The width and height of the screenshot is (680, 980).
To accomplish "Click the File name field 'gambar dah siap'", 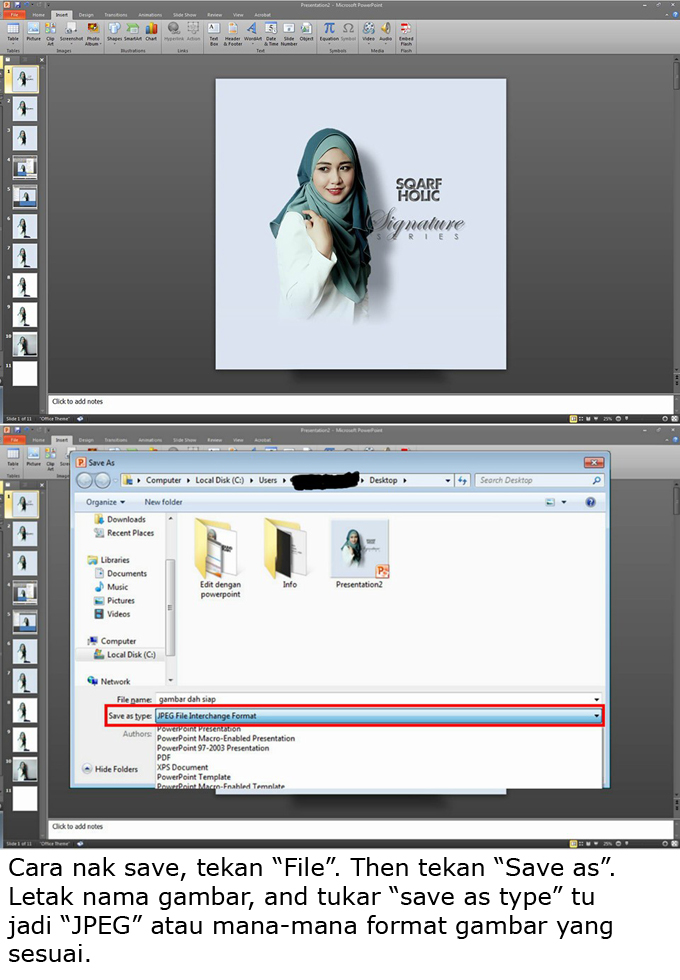I will pyautogui.click(x=379, y=699).
